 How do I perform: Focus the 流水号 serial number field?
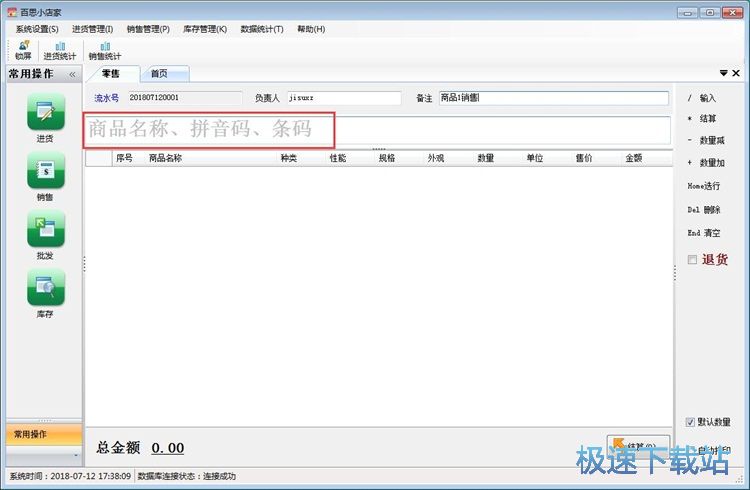pyautogui.click(x=185, y=98)
